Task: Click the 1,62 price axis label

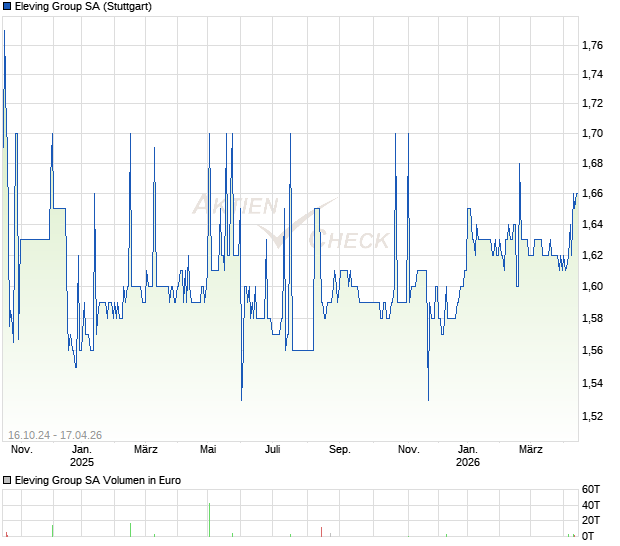Action: (592, 255)
